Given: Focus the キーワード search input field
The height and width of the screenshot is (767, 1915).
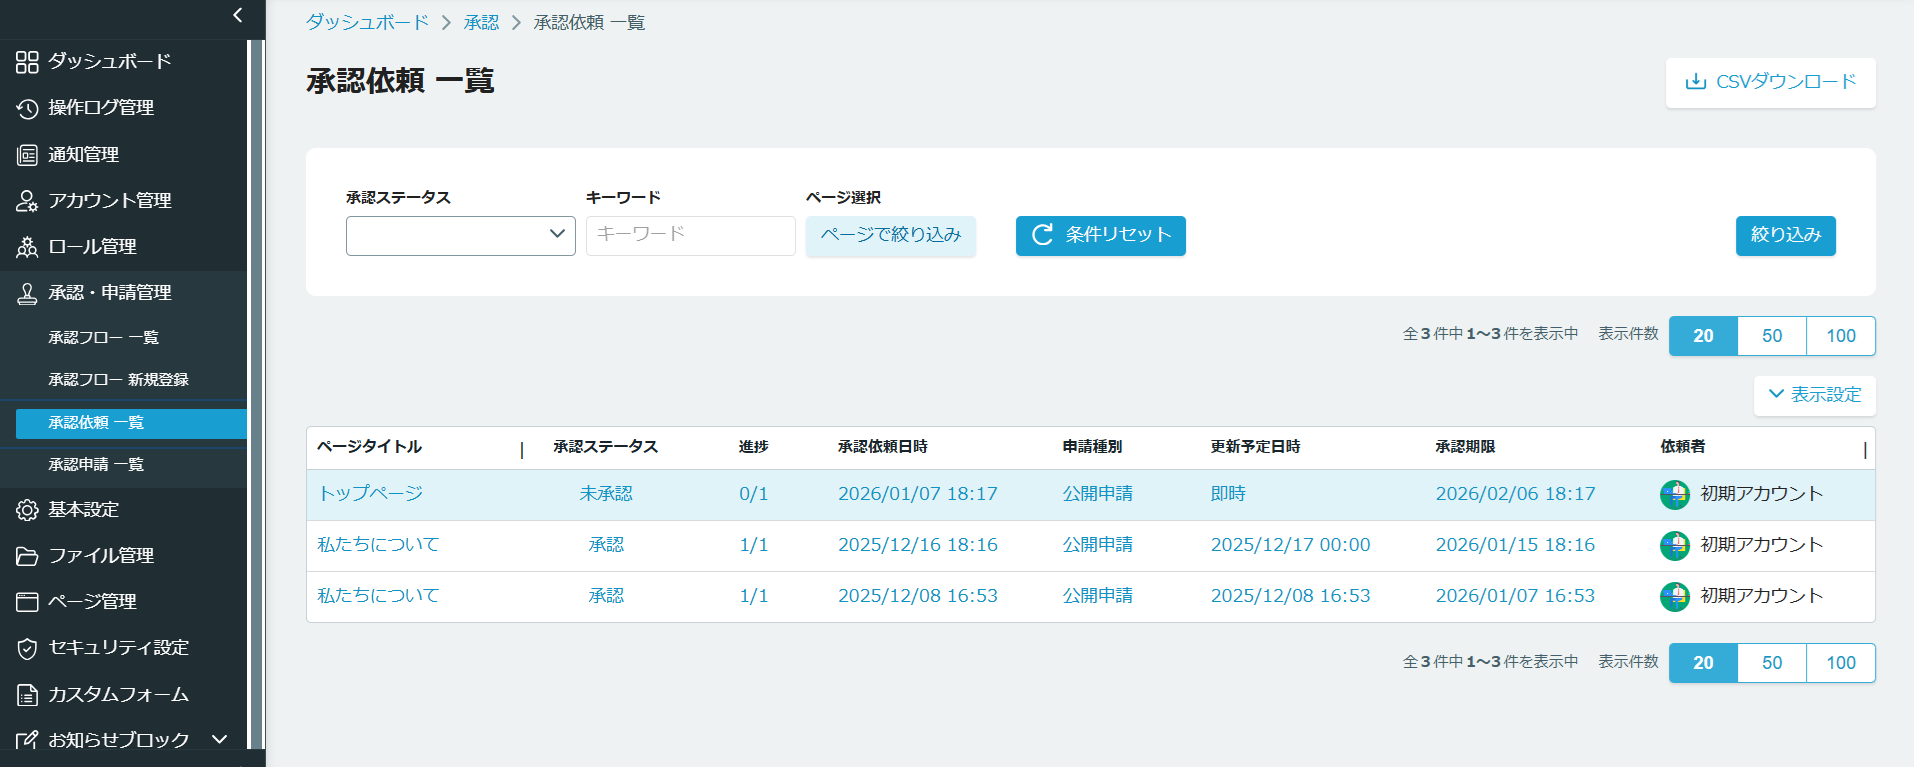Looking at the screenshot, I should click(x=690, y=236).
